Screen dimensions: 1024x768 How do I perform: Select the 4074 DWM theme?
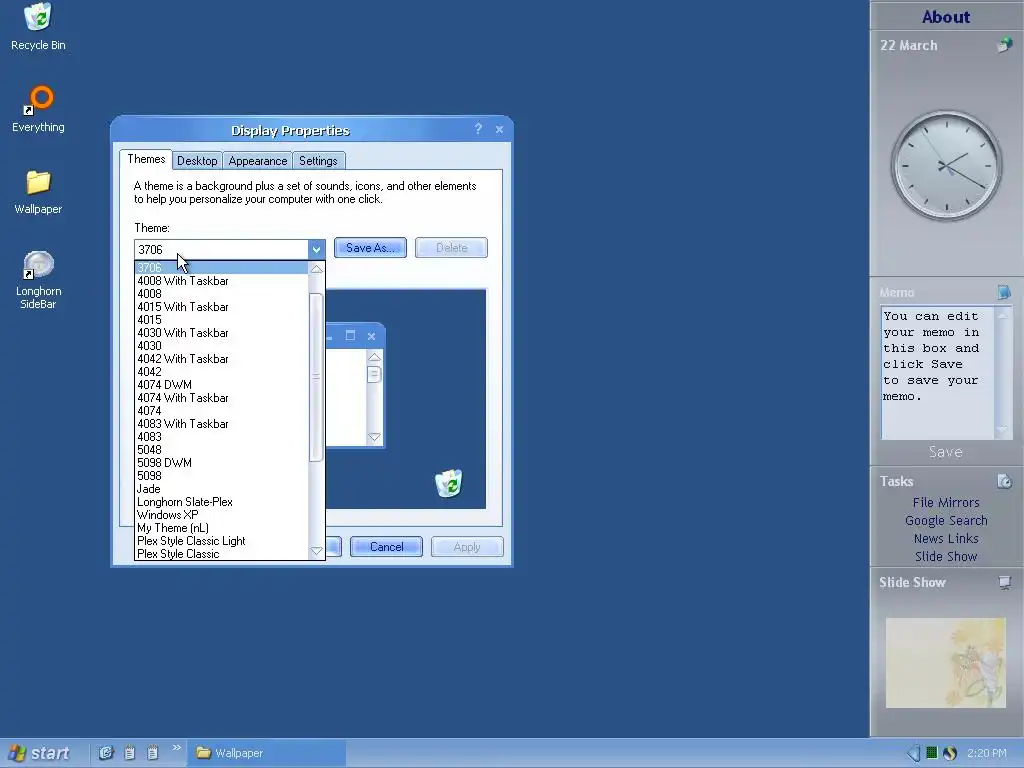pos(221,385)
